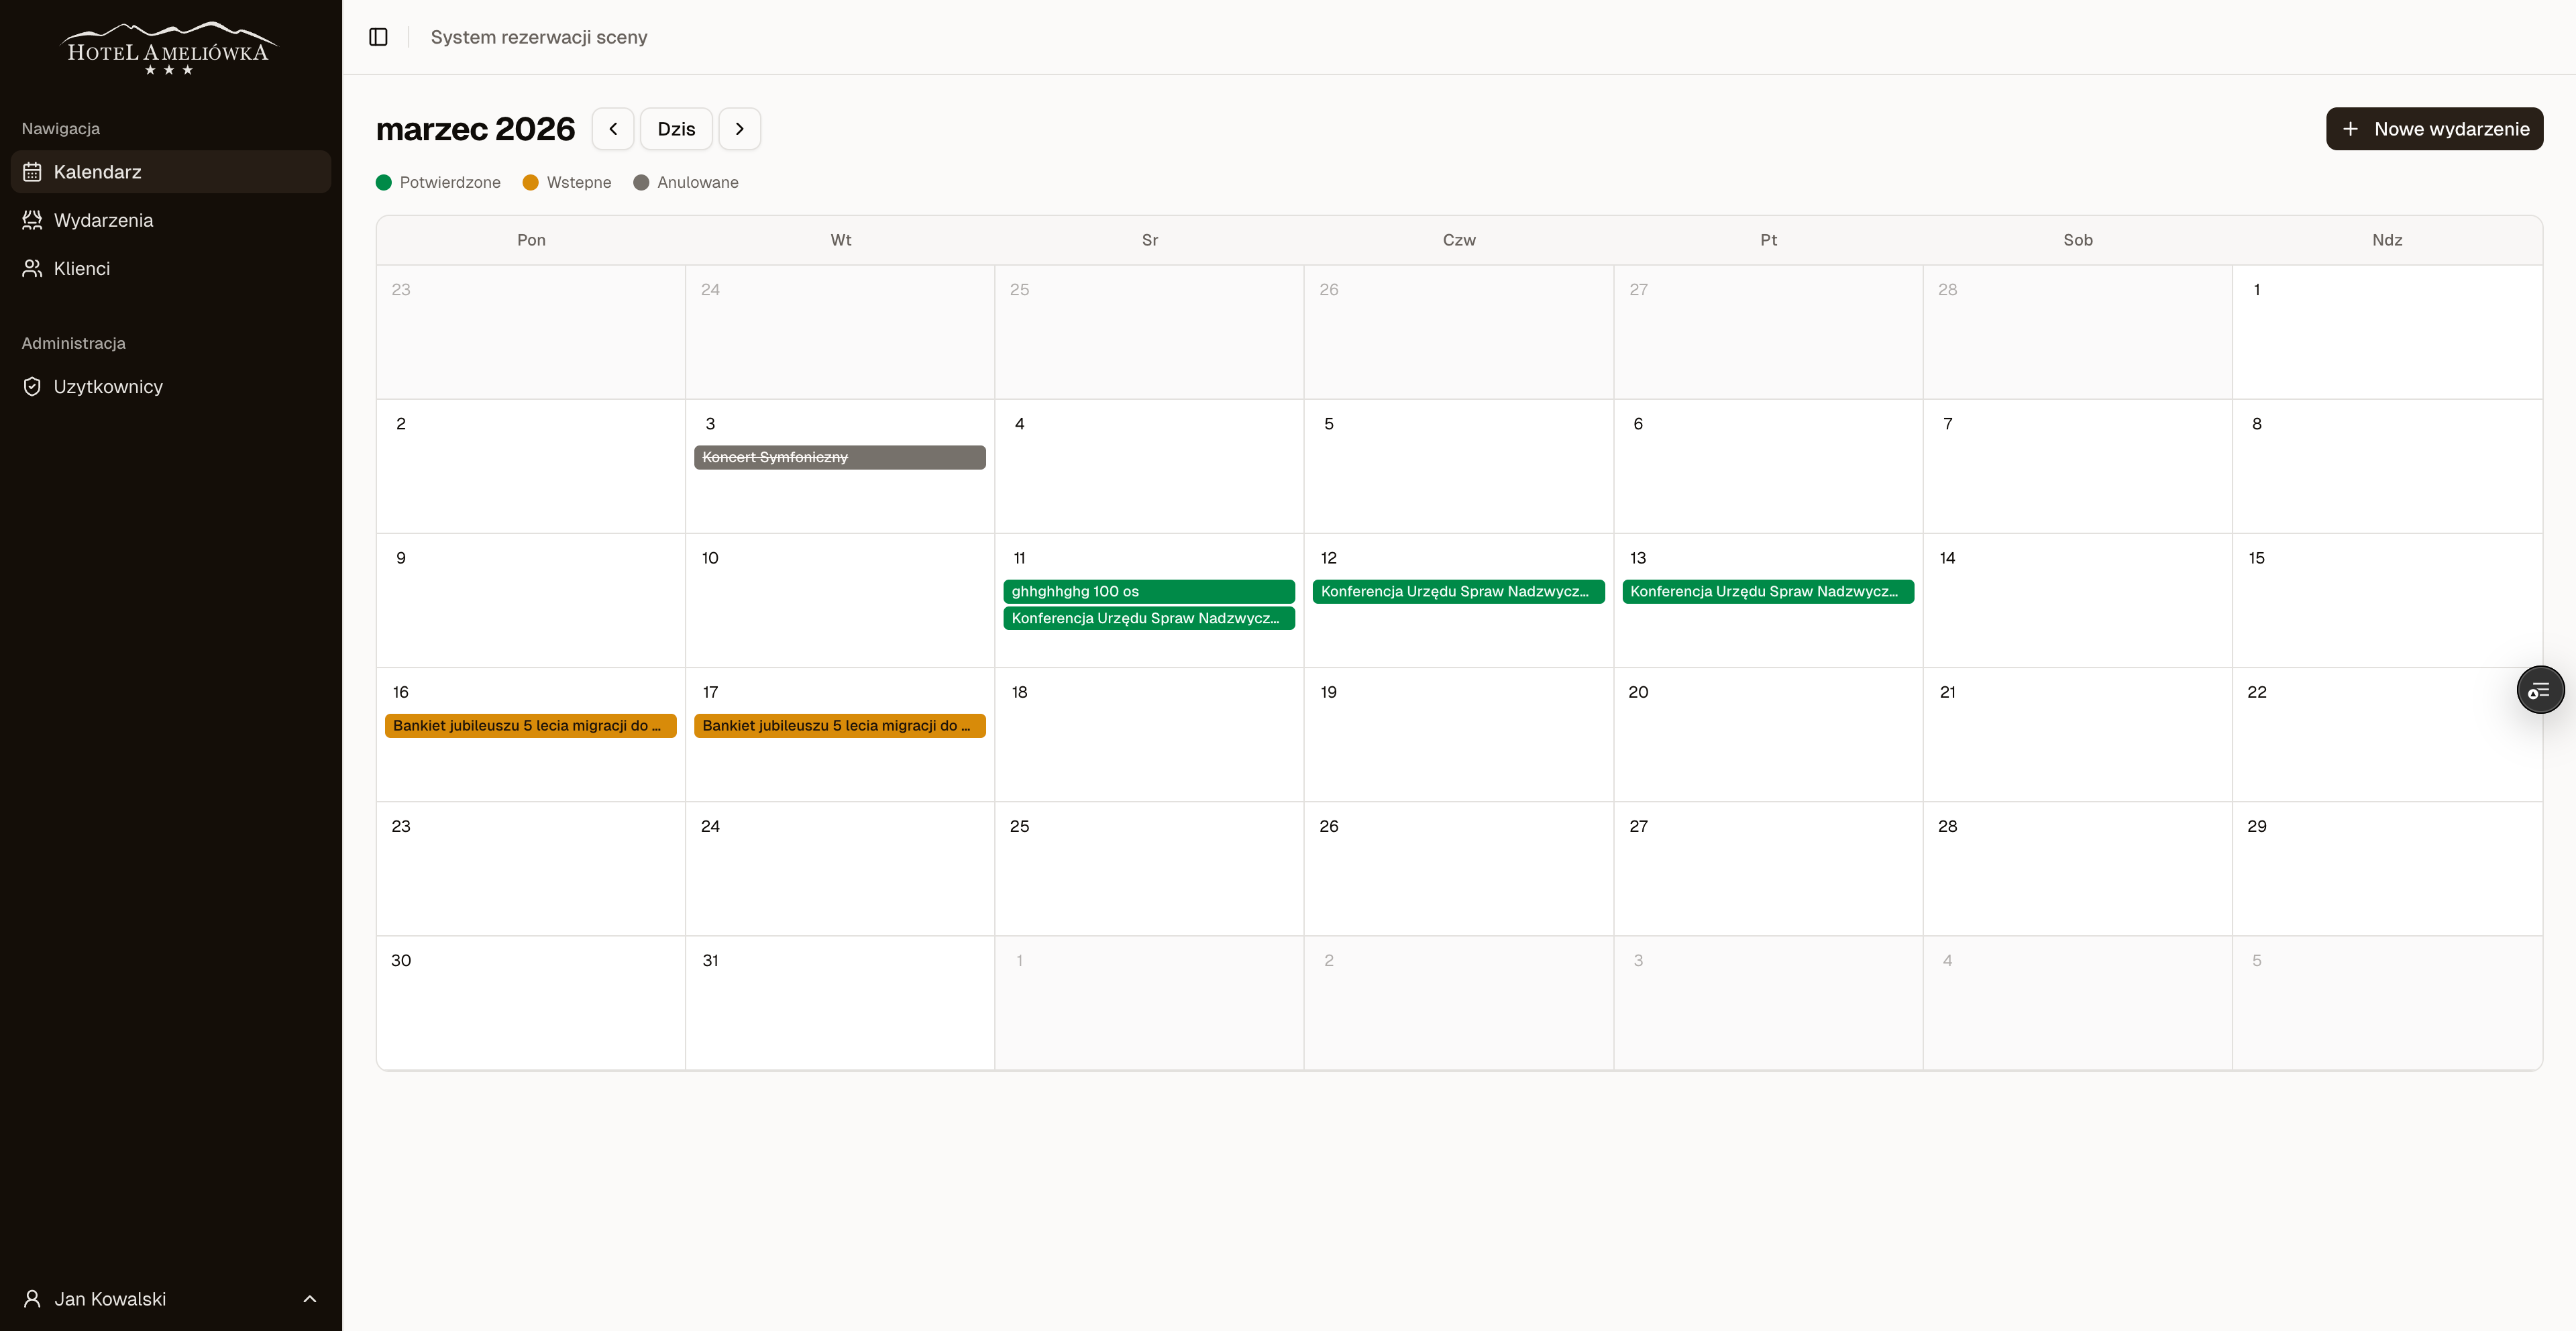Select day 20 cell
Viewport: 2576px width, 1331px height.
click(x=1768, y=734)
